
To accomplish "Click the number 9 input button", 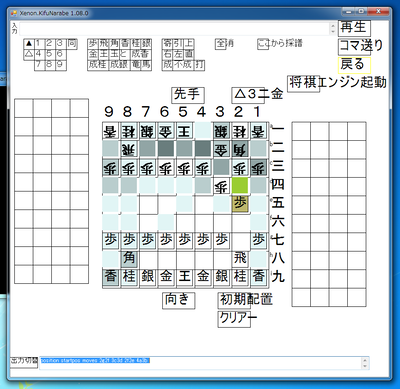I will pyautogui.click(x=61, y=65).
